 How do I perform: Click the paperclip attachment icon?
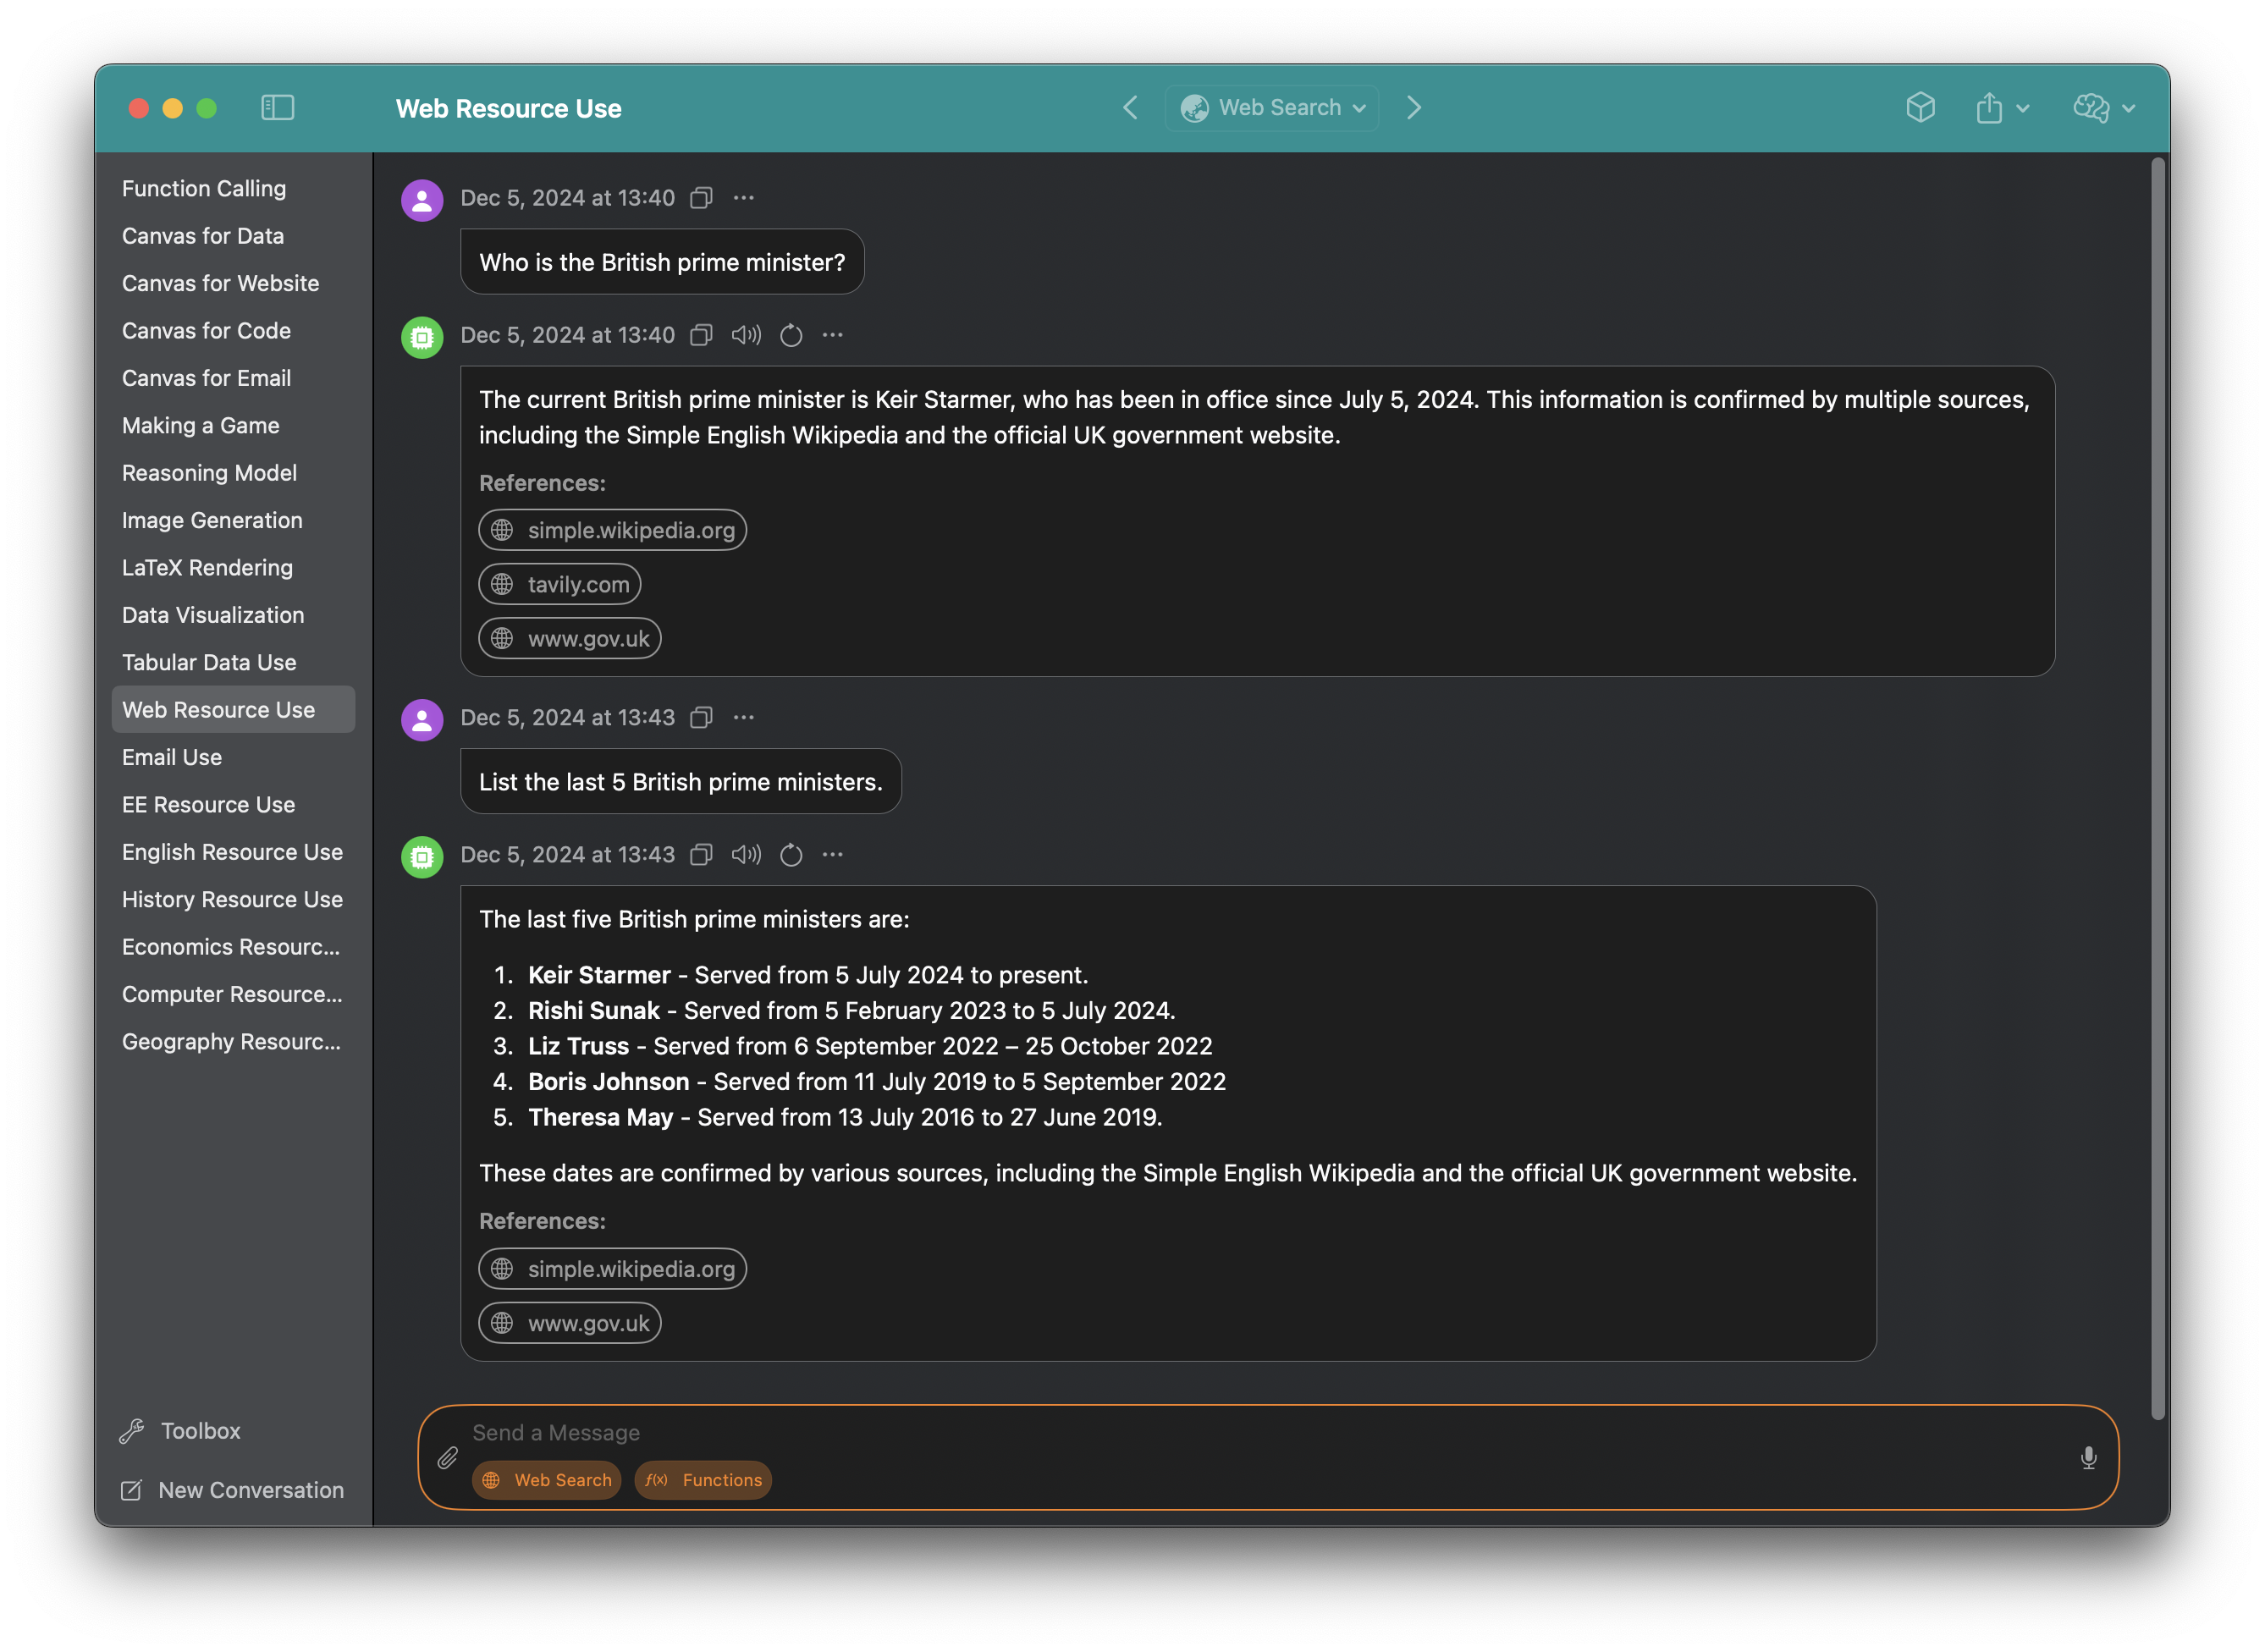(448, 1458)
